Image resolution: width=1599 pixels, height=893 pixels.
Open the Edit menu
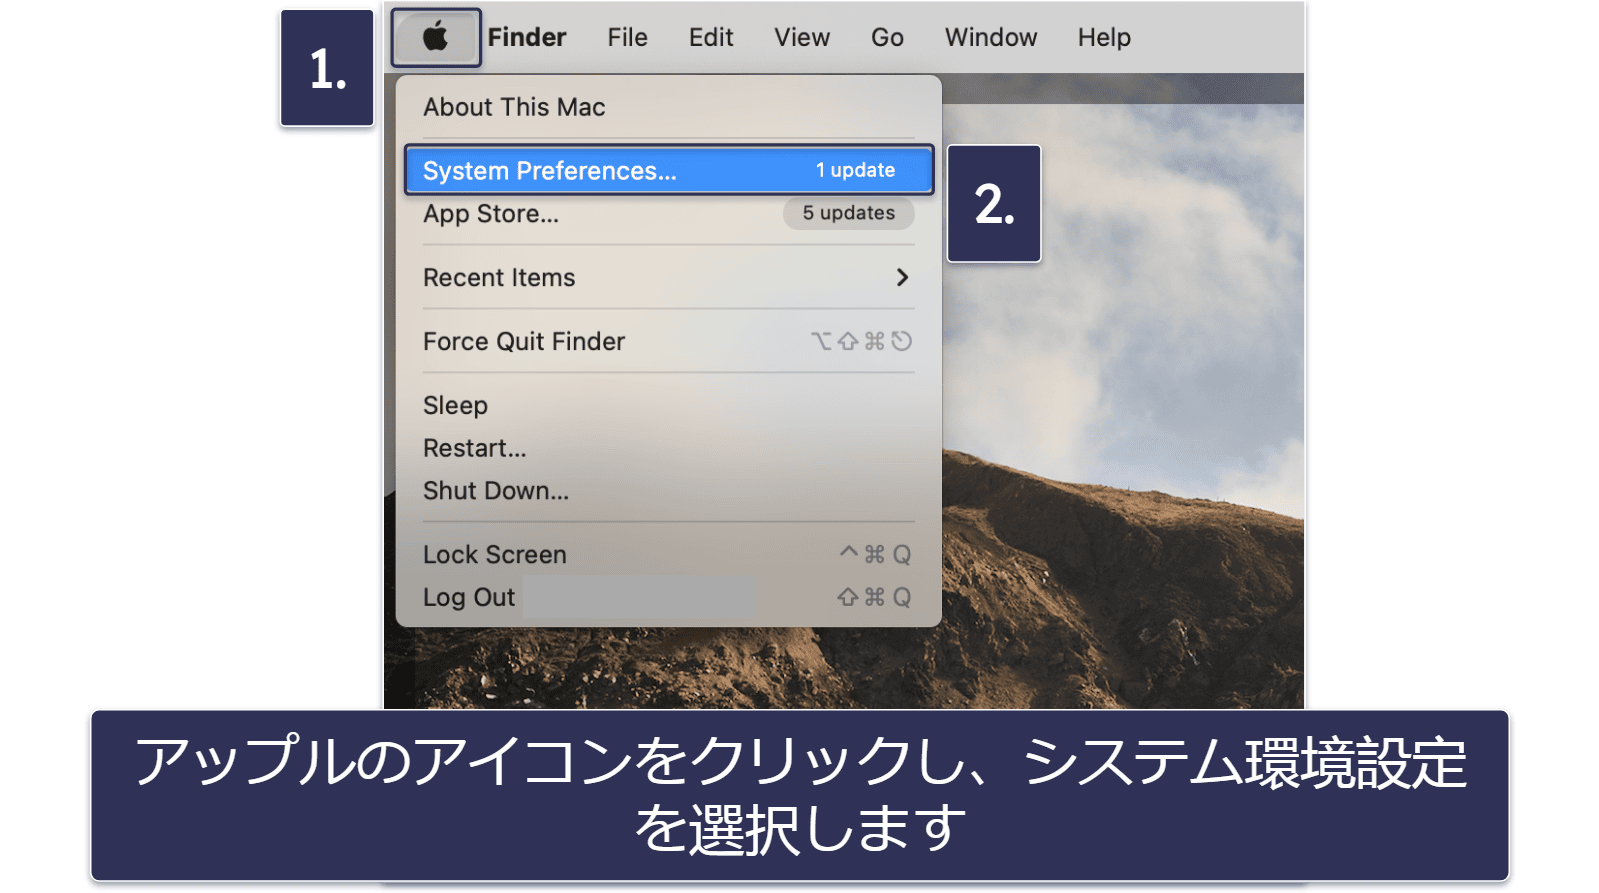[x=711, y=38]
